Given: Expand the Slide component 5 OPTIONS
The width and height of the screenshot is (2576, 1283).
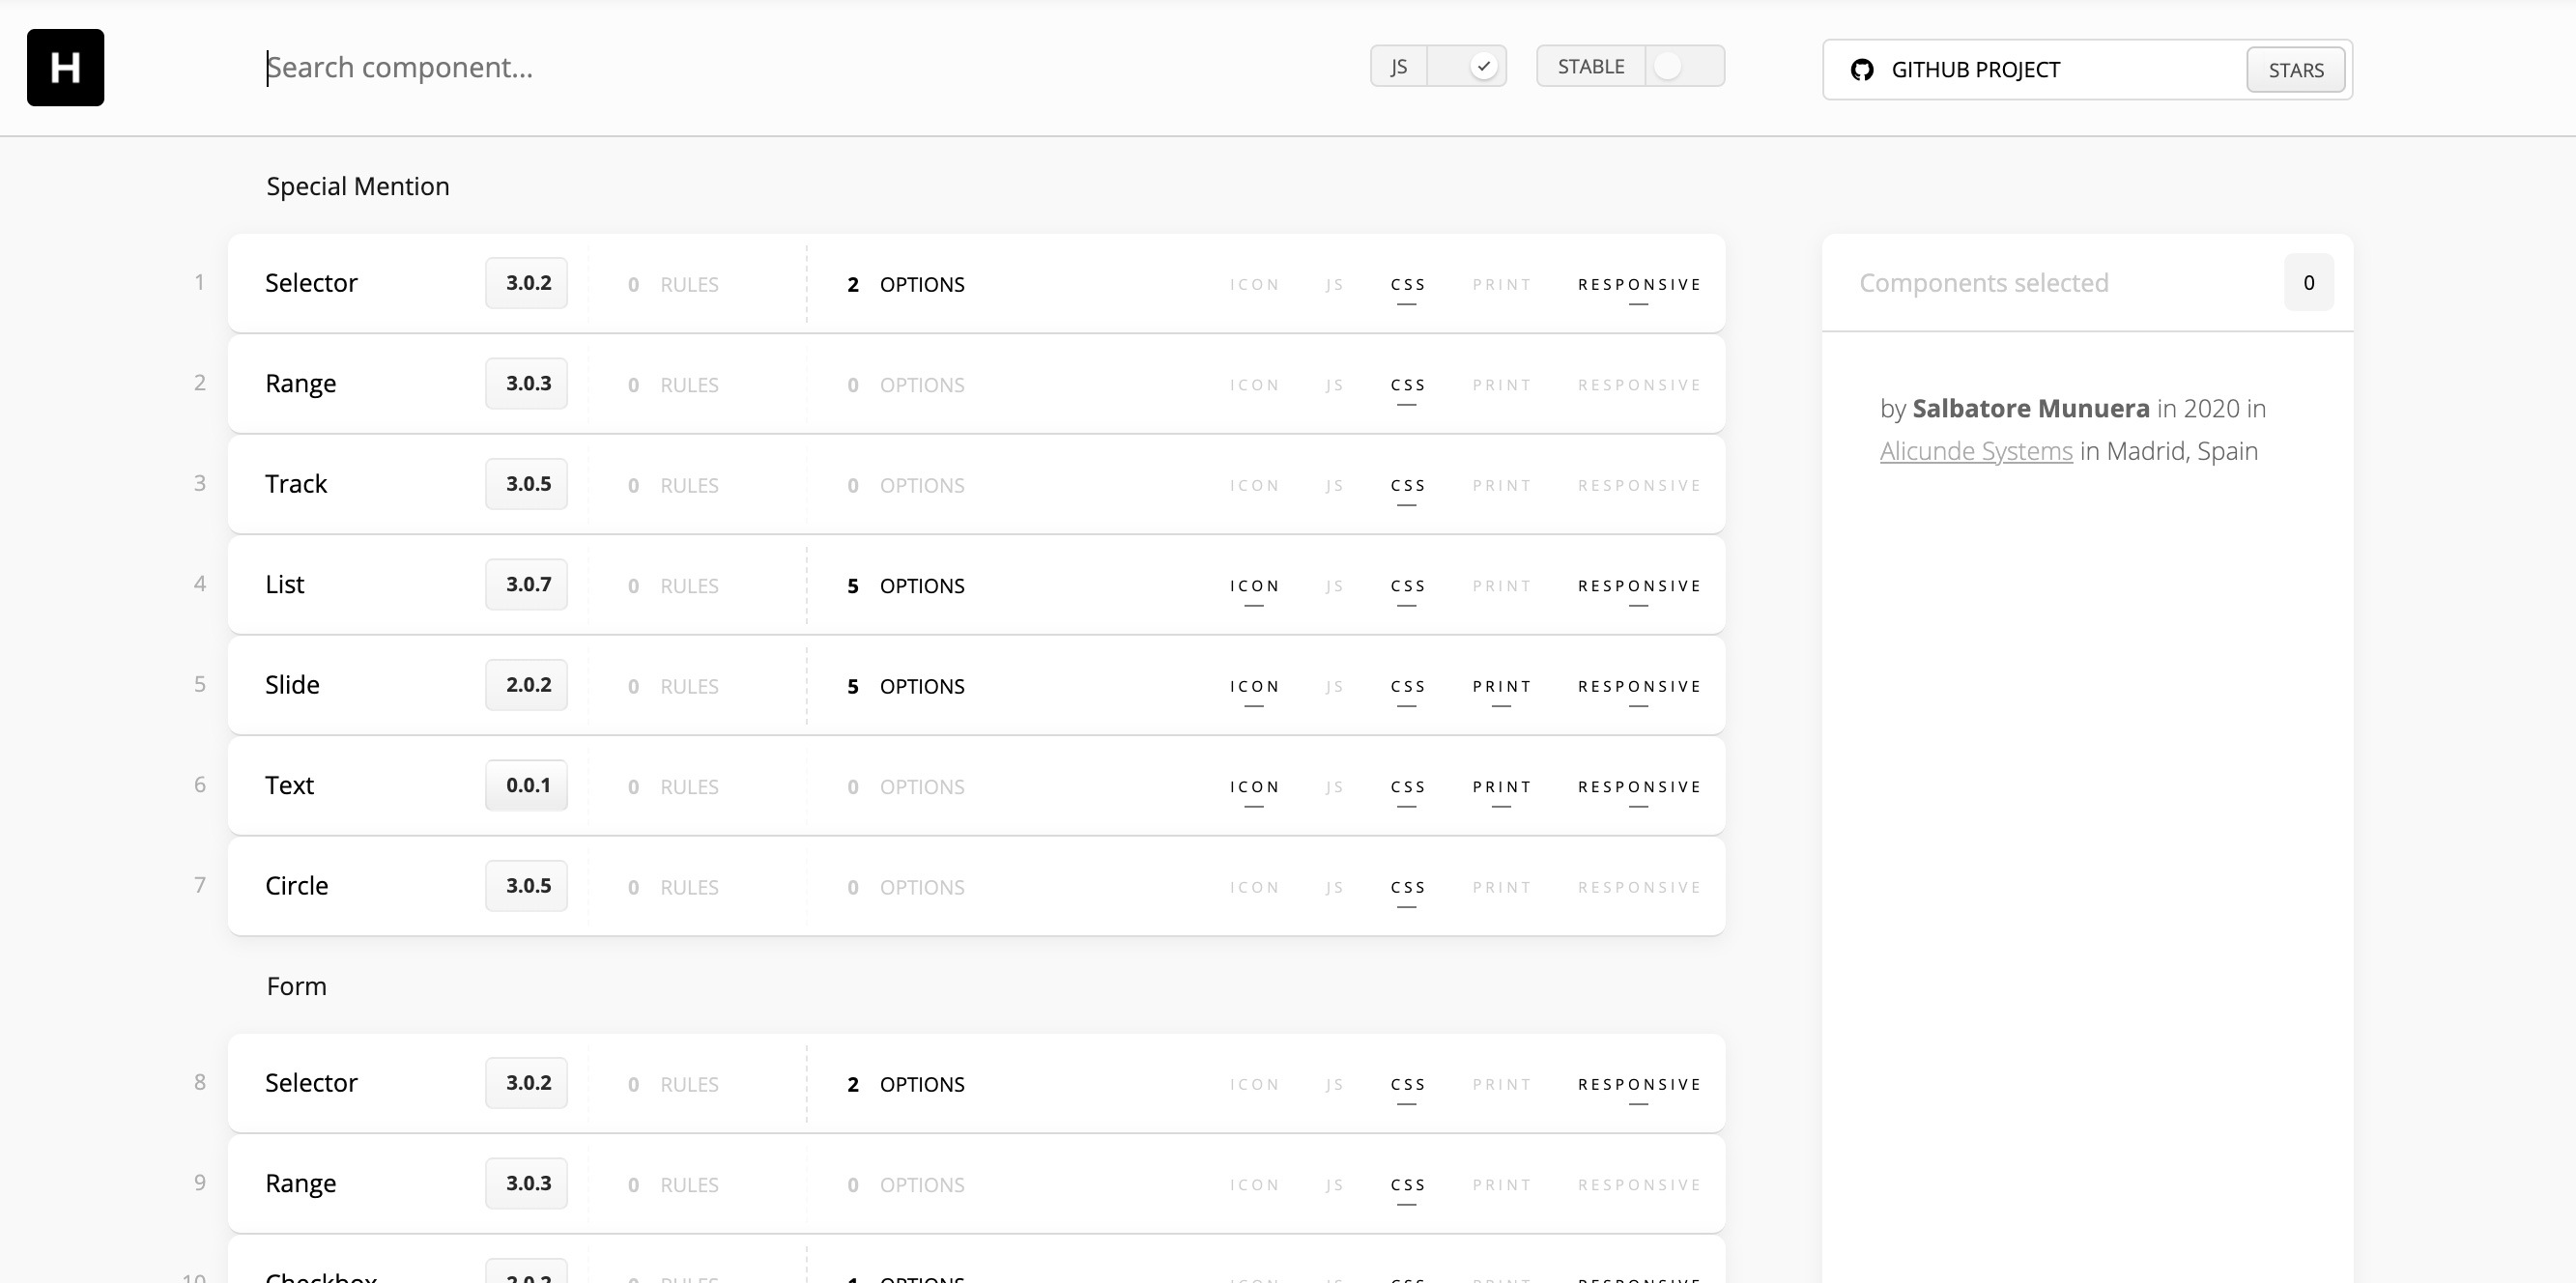Looking at the screenshot, I should pyautogui.click(x=906, y=686).
